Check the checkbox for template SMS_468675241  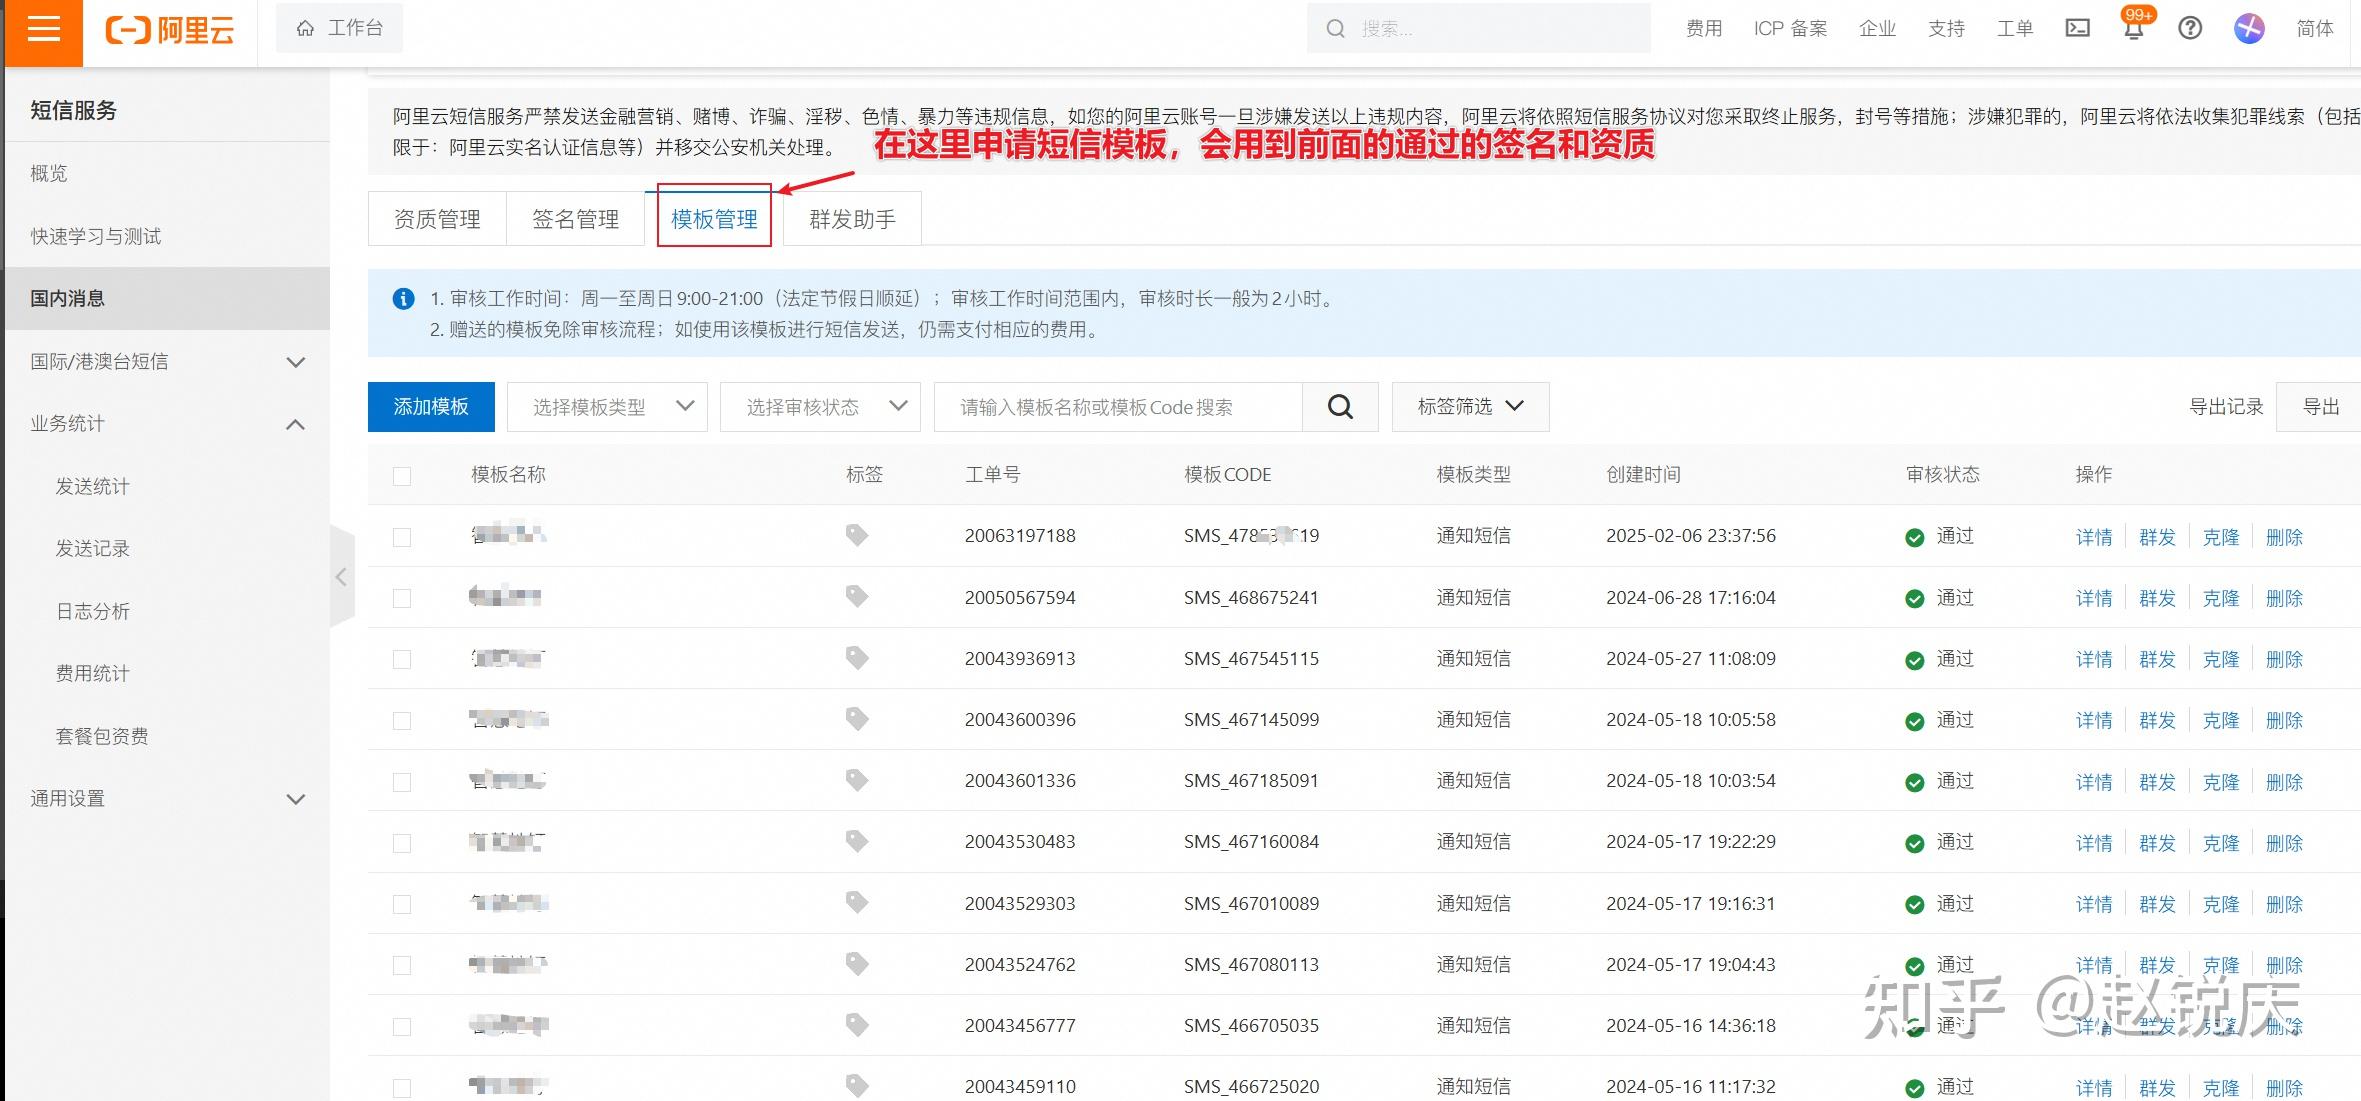coord(402,597)
